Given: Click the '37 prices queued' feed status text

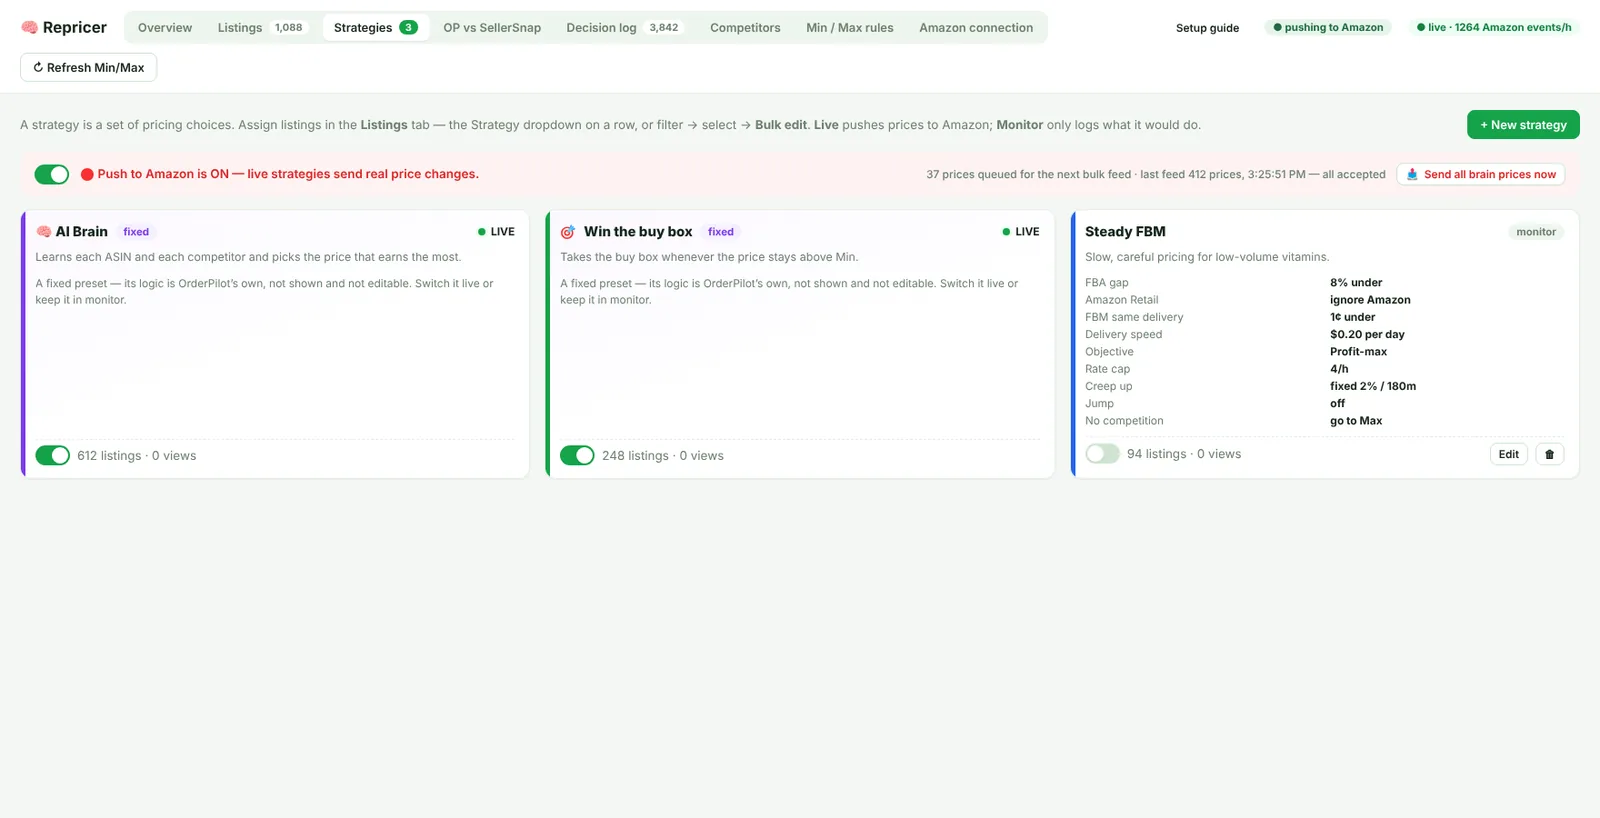Looking at the screenshot, I should coord(1156,174).
